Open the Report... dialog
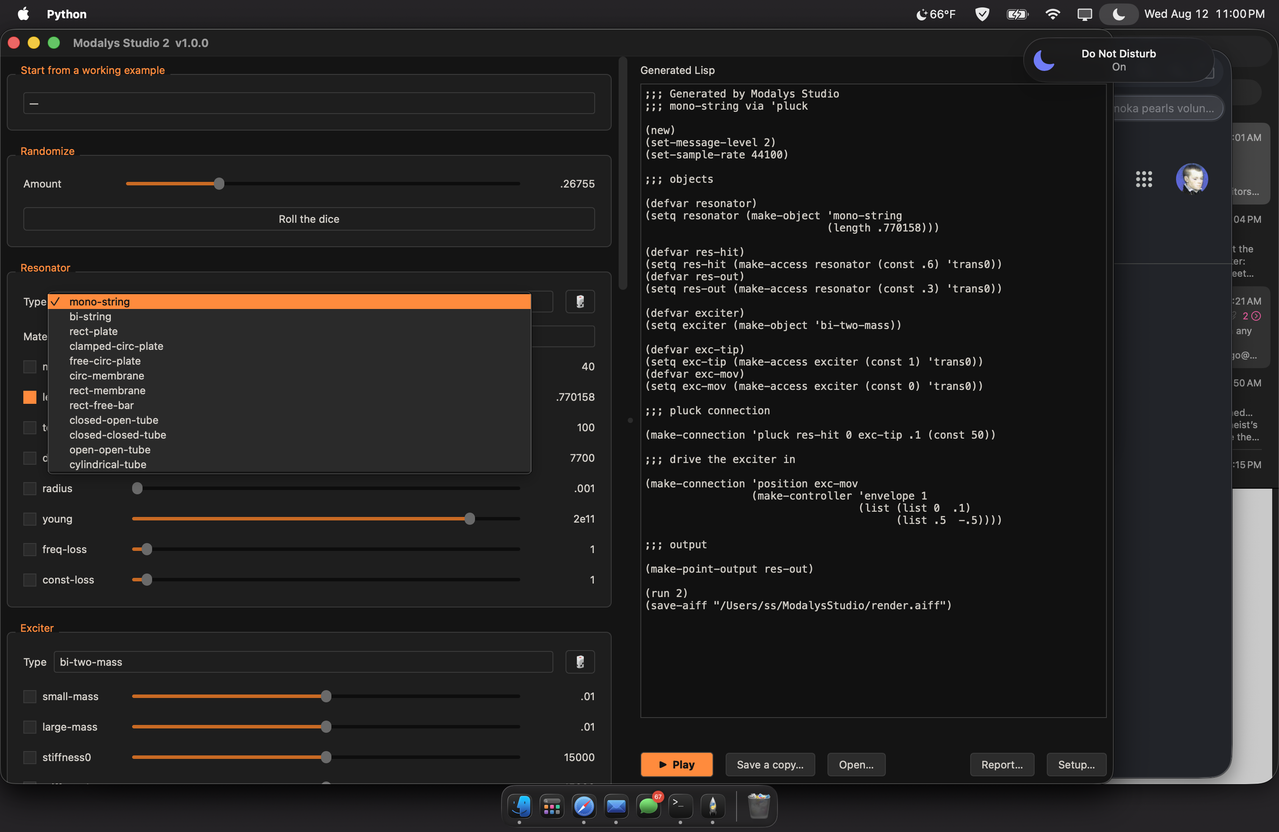This screenshot has width=1279, height=832. [1002, 765]
